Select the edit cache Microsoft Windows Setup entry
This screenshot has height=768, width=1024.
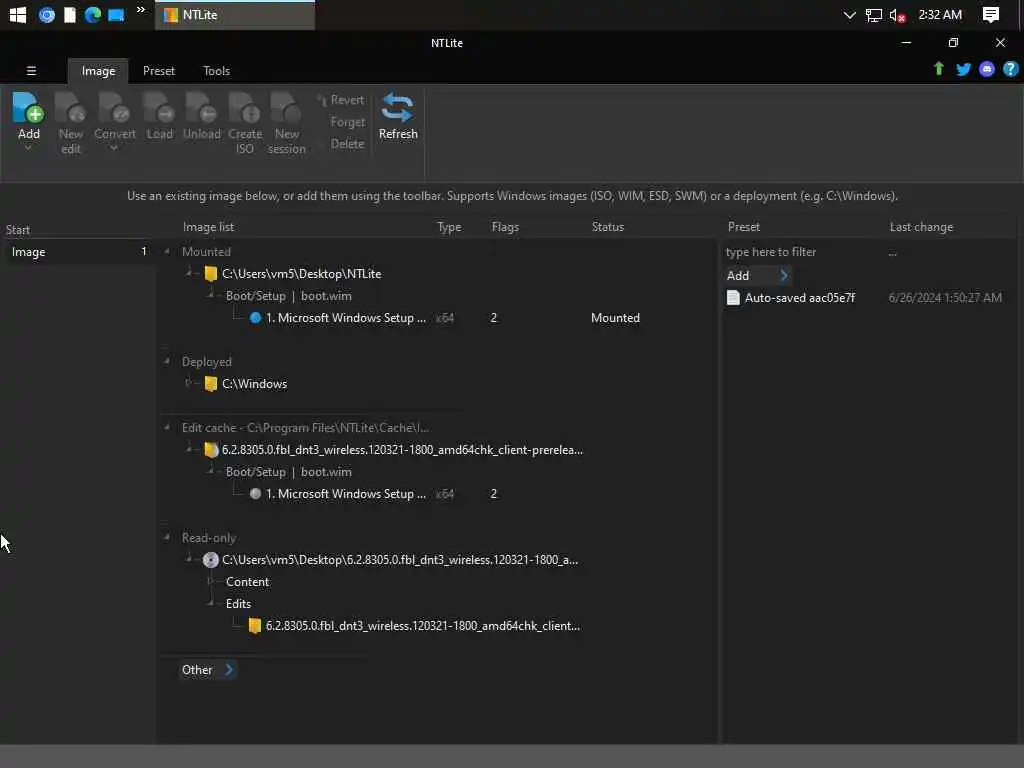tap(345, 494)
